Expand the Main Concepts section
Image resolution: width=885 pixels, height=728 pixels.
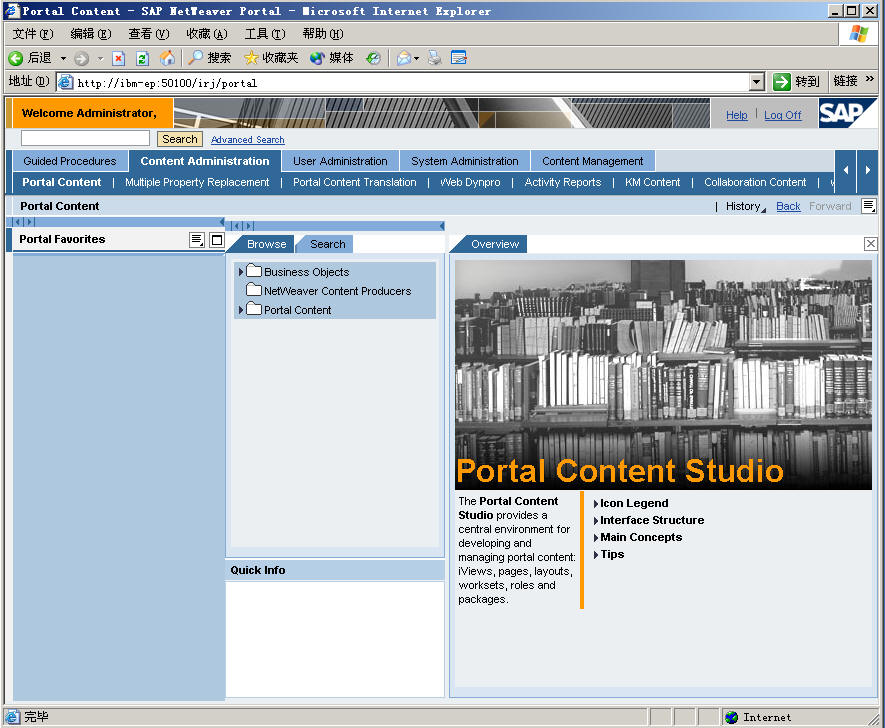click(x=596, y=538)
